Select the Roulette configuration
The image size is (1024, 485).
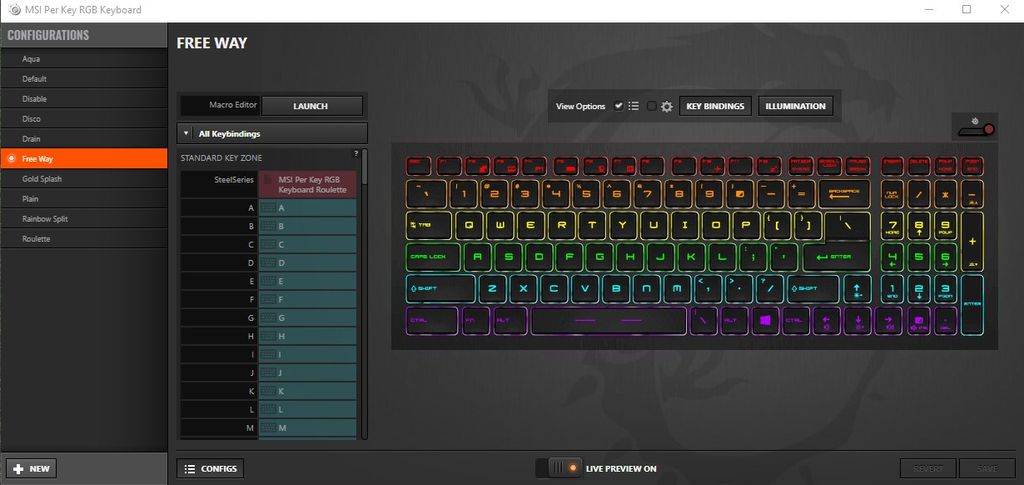[84, 239]
